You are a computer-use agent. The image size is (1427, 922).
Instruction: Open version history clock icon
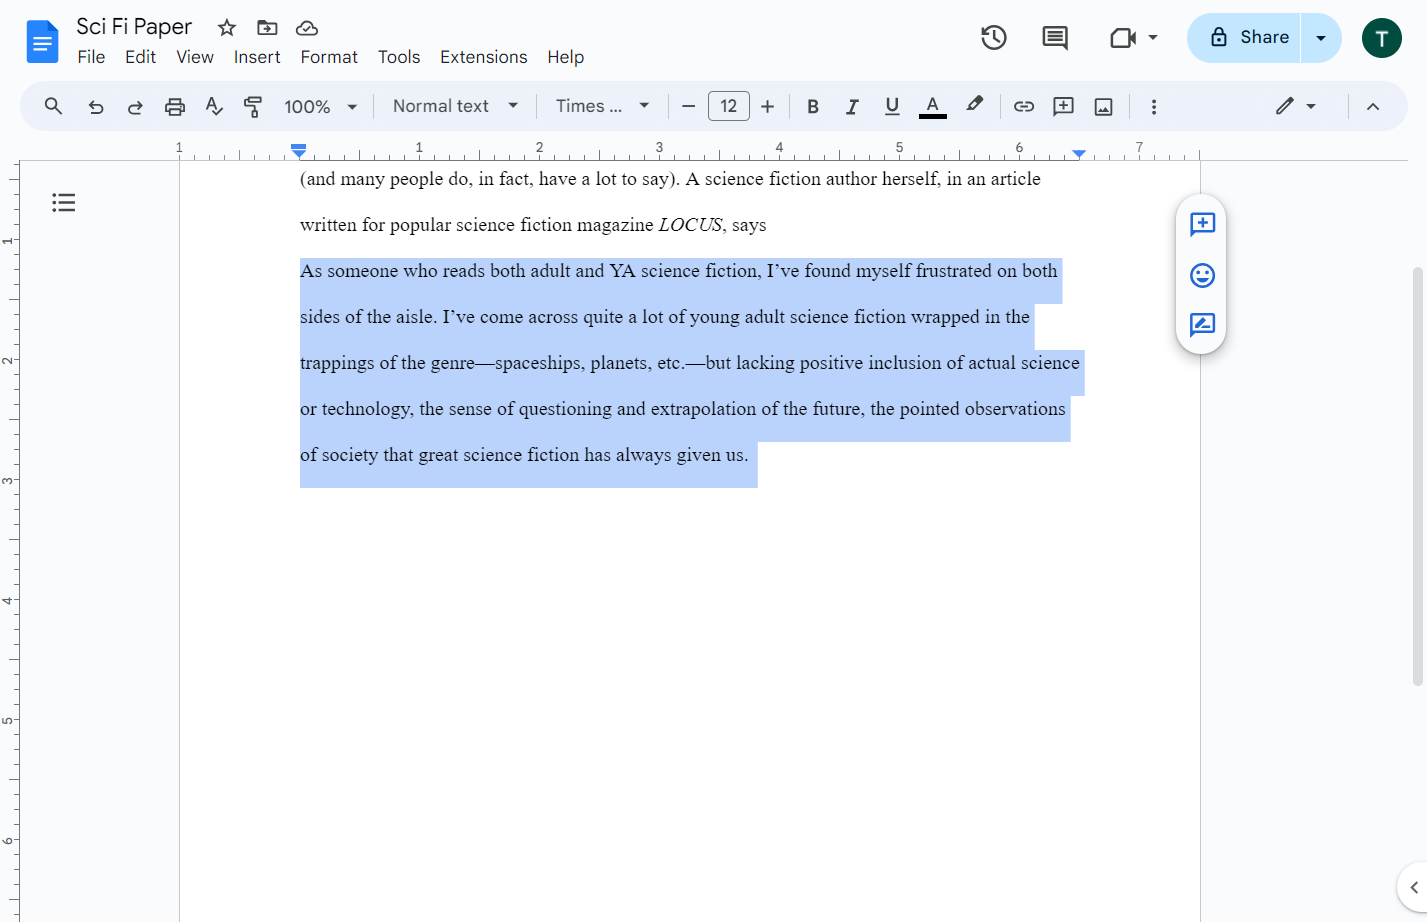click(993, 38)
